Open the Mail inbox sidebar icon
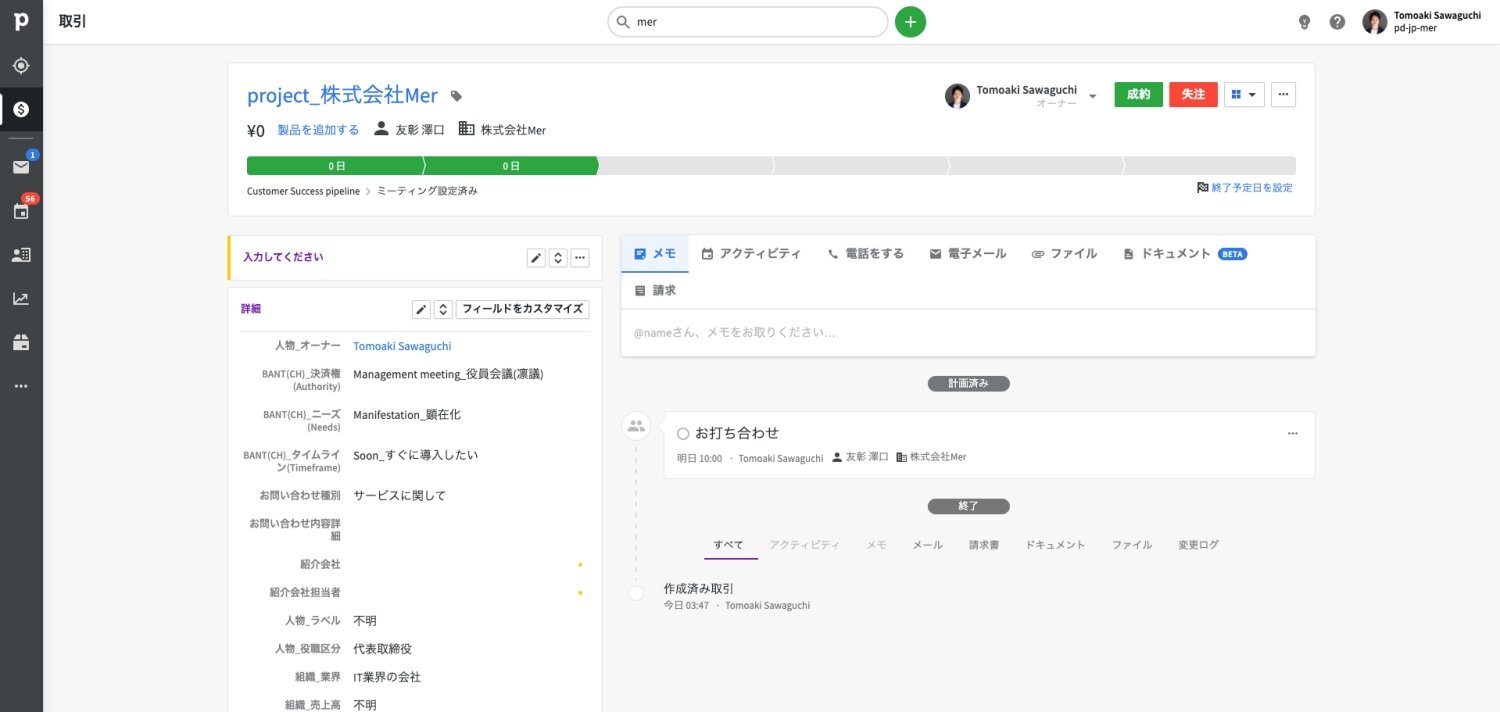This screenshot has height=712, width=1500. click(x=21, y=167)
